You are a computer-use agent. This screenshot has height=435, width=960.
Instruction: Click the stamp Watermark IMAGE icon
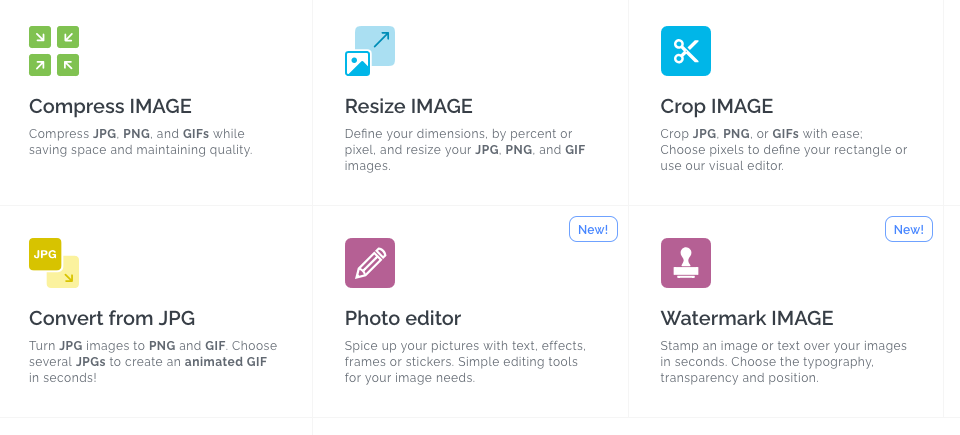click(x=685, y=263)
